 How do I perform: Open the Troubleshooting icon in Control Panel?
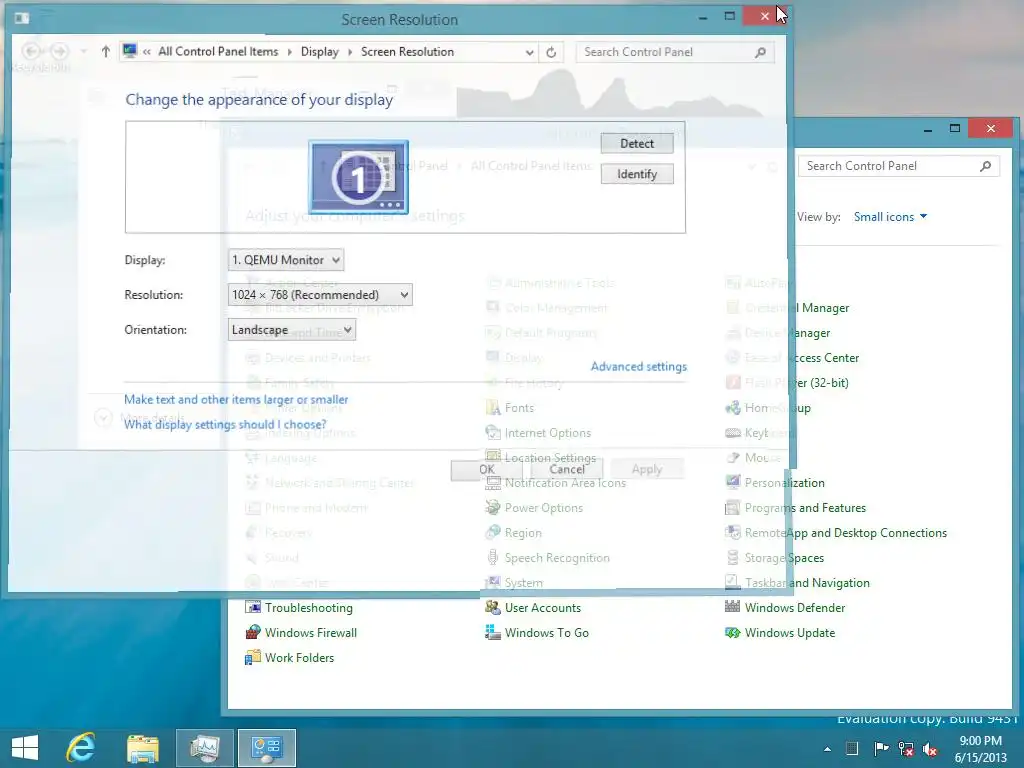point(253,607)
